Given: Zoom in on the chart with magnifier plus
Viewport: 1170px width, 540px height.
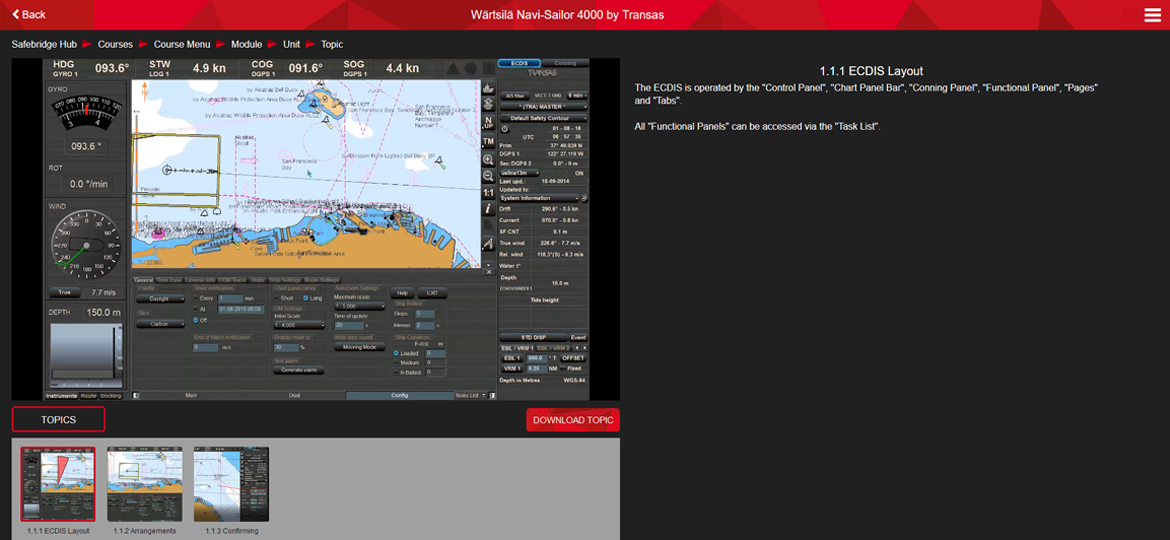Looking at the screenshot, I should (489, 159).
